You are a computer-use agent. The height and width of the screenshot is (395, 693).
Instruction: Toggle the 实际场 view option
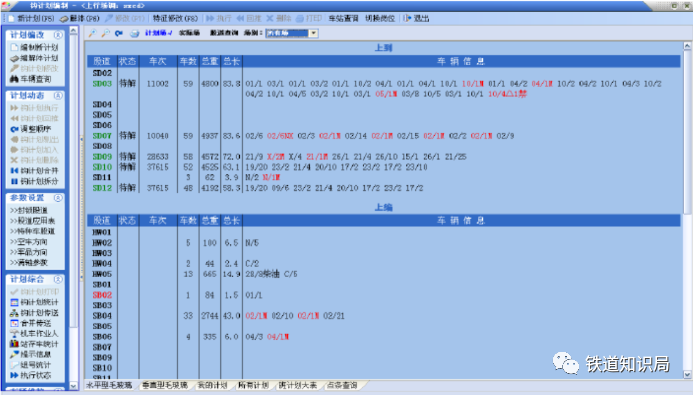click(189, 33)
